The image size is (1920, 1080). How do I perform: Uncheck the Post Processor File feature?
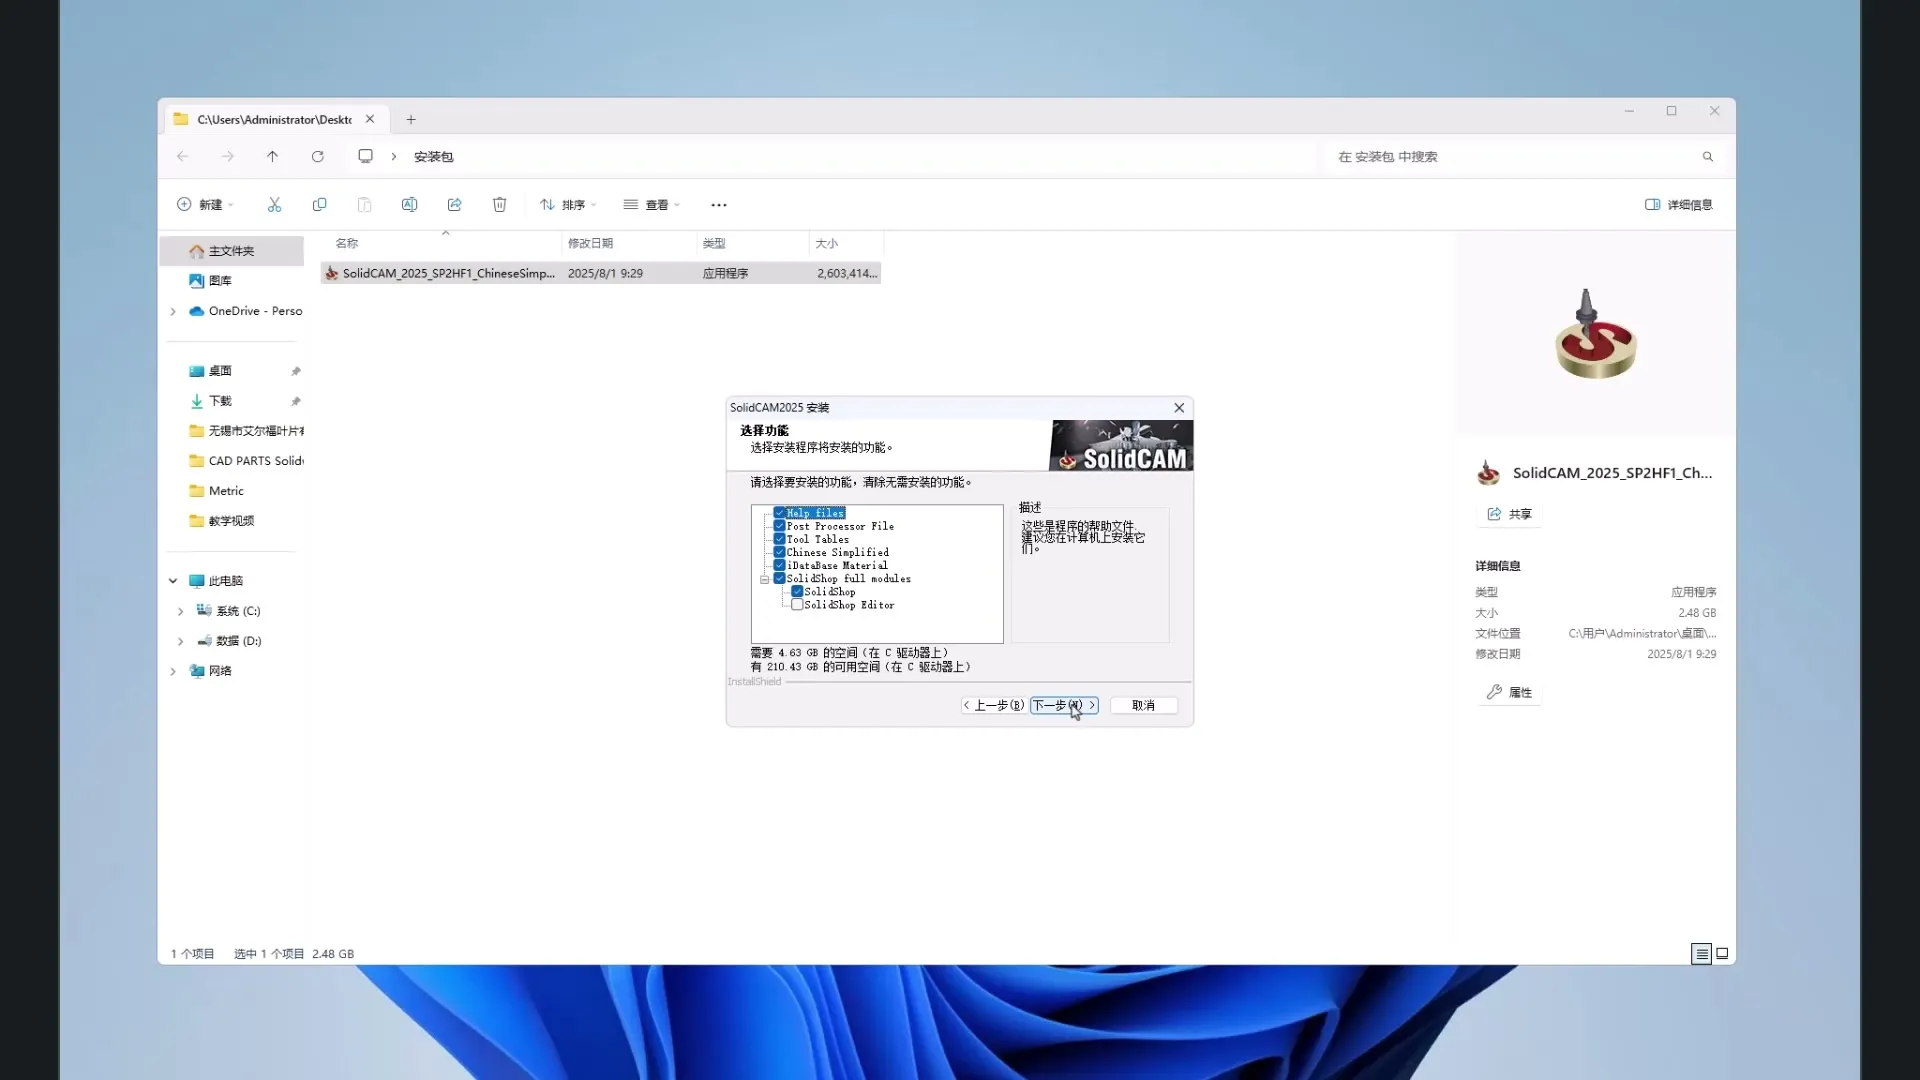(779, 525)
